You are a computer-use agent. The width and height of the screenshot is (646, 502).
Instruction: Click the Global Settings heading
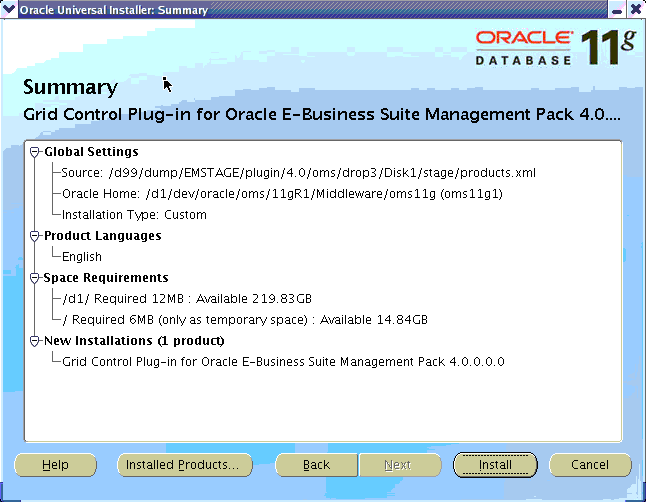(x=91, y=152)
